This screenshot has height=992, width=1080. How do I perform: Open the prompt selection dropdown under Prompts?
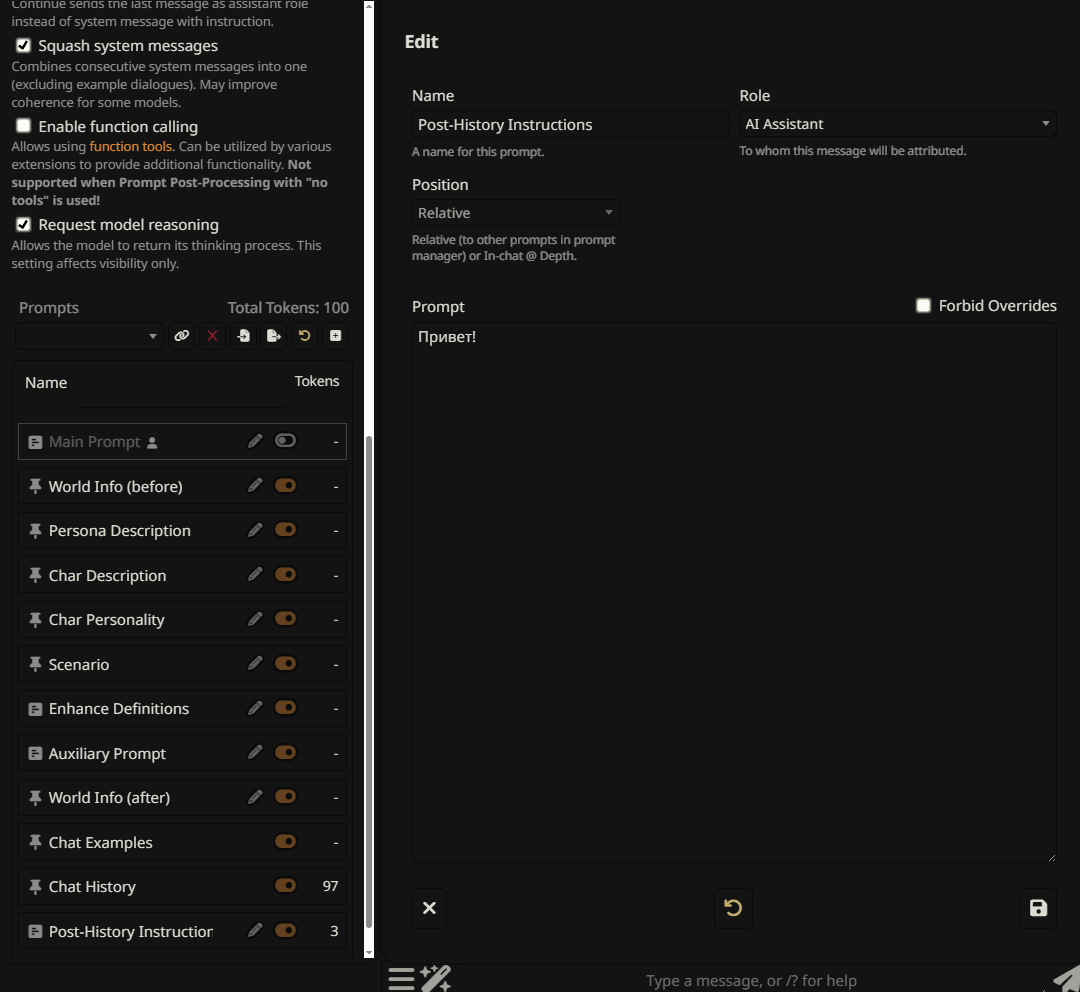click(89, 336)
